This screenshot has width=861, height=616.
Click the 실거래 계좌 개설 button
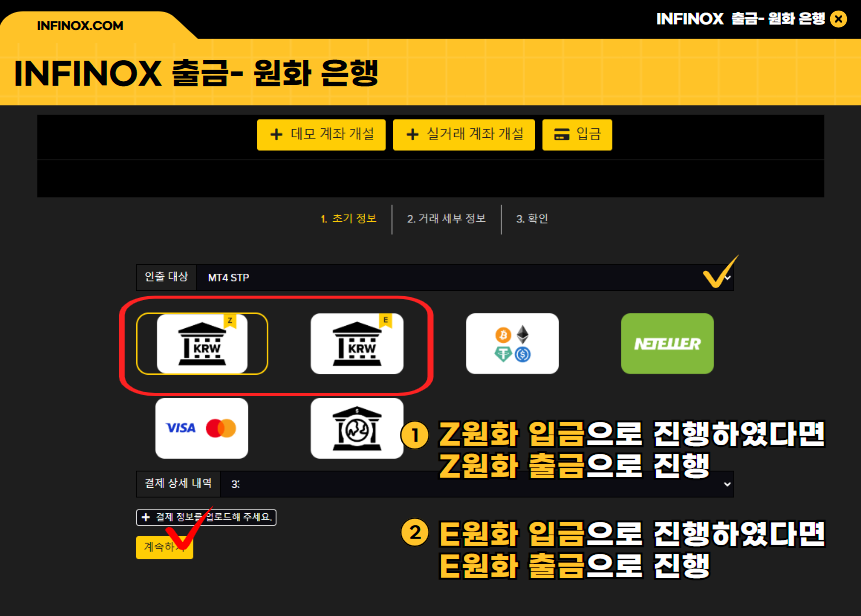(464, 135)
